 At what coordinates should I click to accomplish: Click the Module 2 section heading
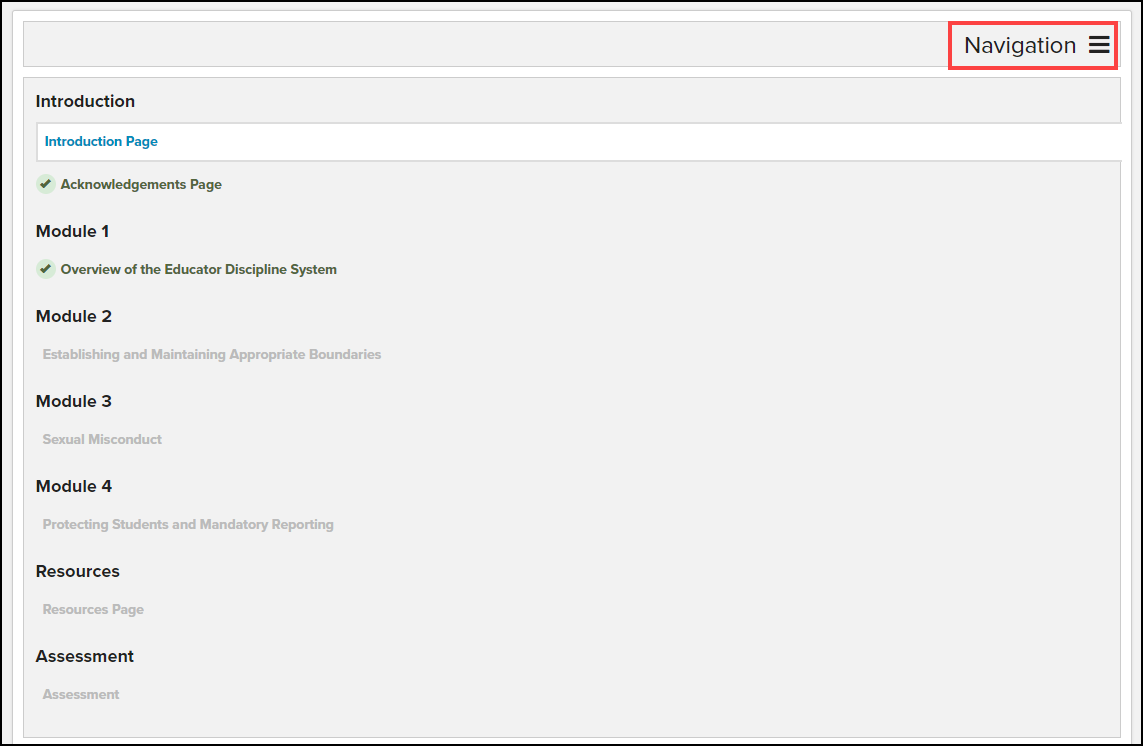pos(74,316)
